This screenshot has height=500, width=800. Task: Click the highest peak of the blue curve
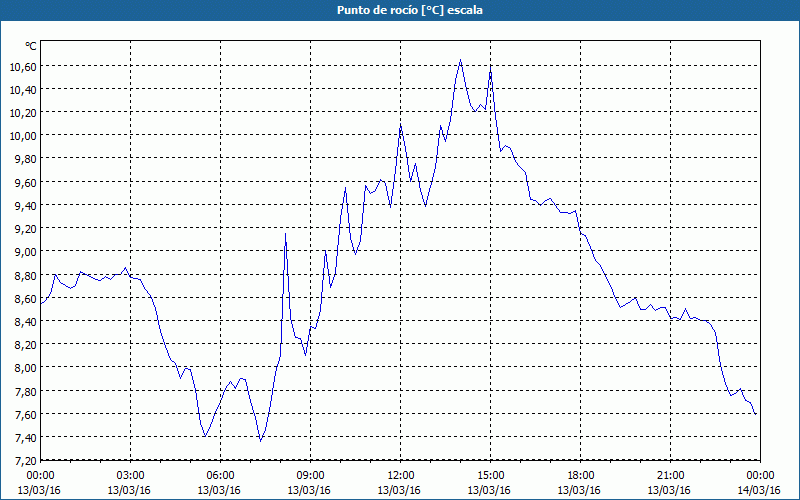point(460,60)
